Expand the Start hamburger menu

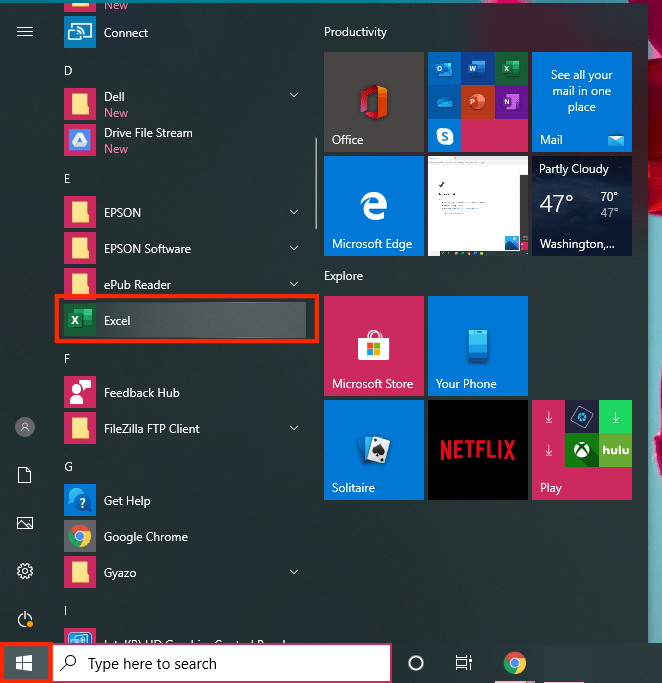(x=25, y=32)
